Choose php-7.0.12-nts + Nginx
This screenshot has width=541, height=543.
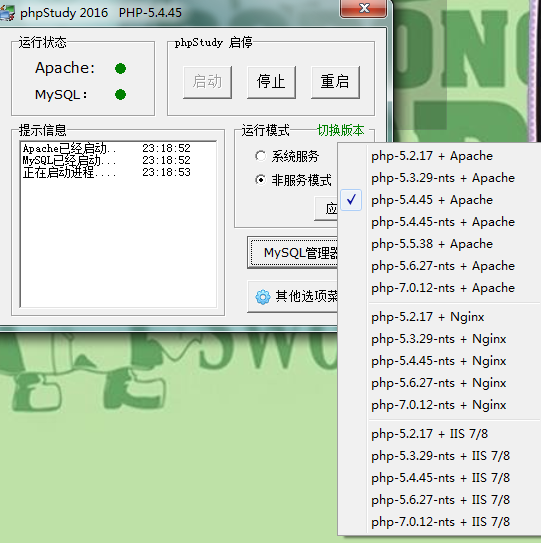[x=439, y=405]
